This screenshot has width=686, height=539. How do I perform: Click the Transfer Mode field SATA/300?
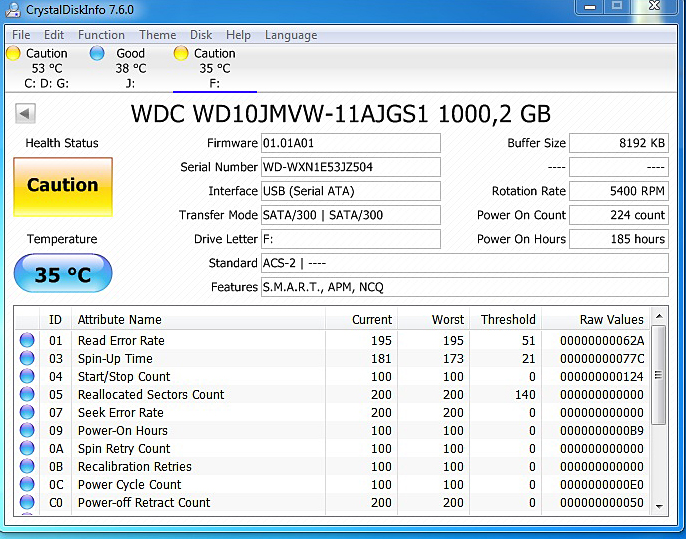(x=350, y=215)
